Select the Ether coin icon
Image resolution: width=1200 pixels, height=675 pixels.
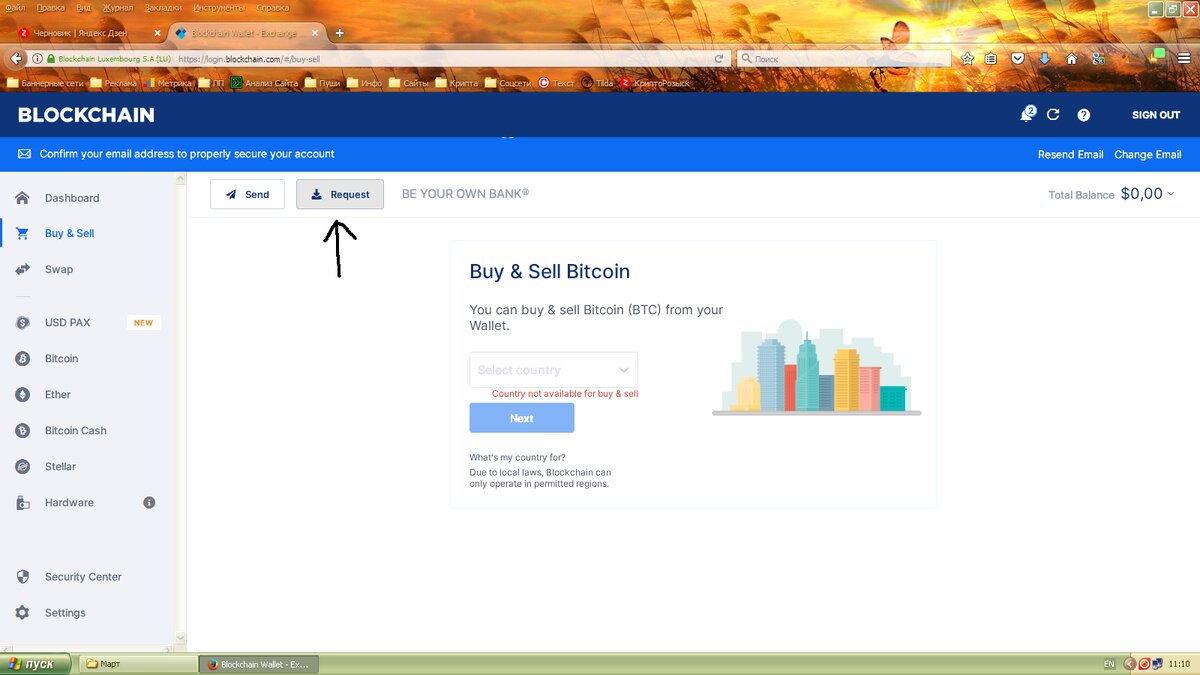22,395
